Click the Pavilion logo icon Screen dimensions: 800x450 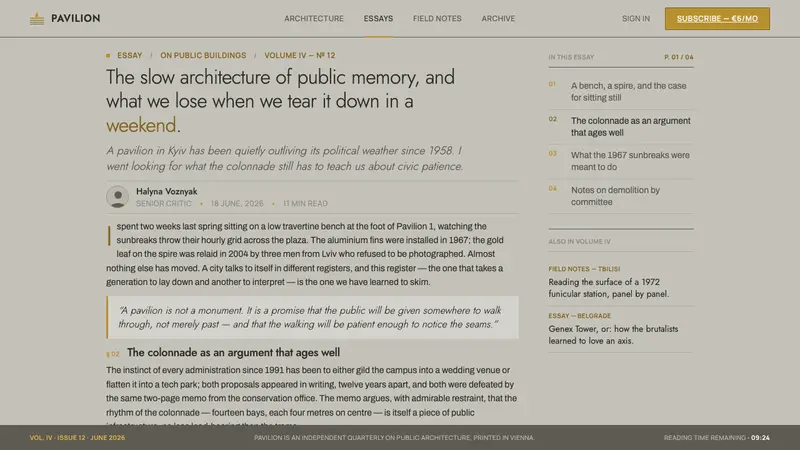[37, 18]
